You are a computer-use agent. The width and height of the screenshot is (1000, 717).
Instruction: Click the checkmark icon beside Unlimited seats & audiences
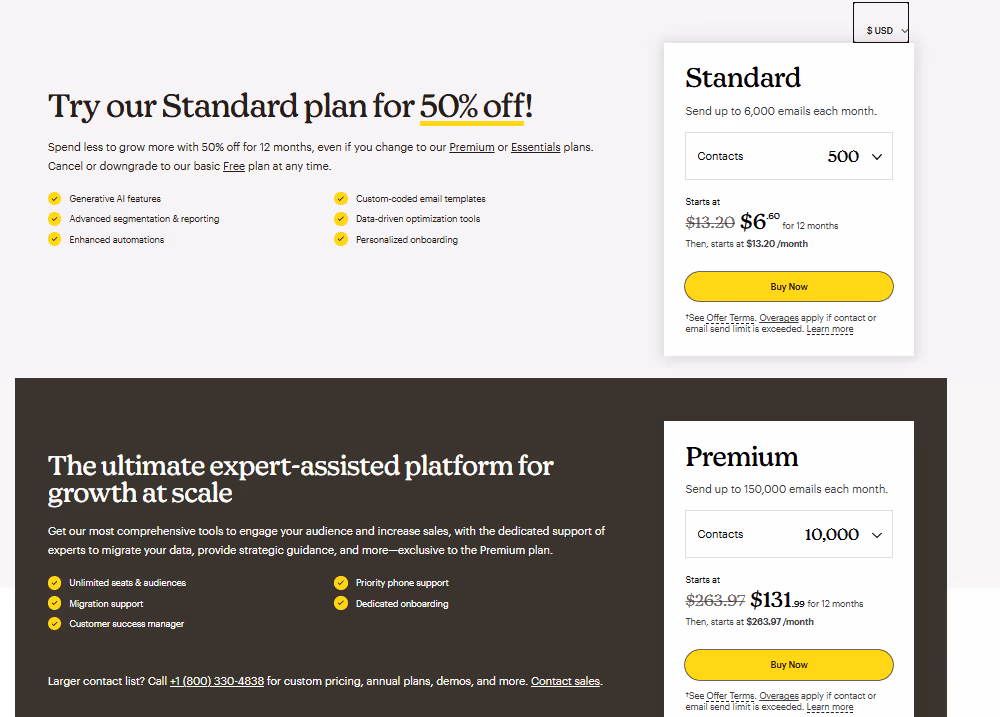pos(54,582)
